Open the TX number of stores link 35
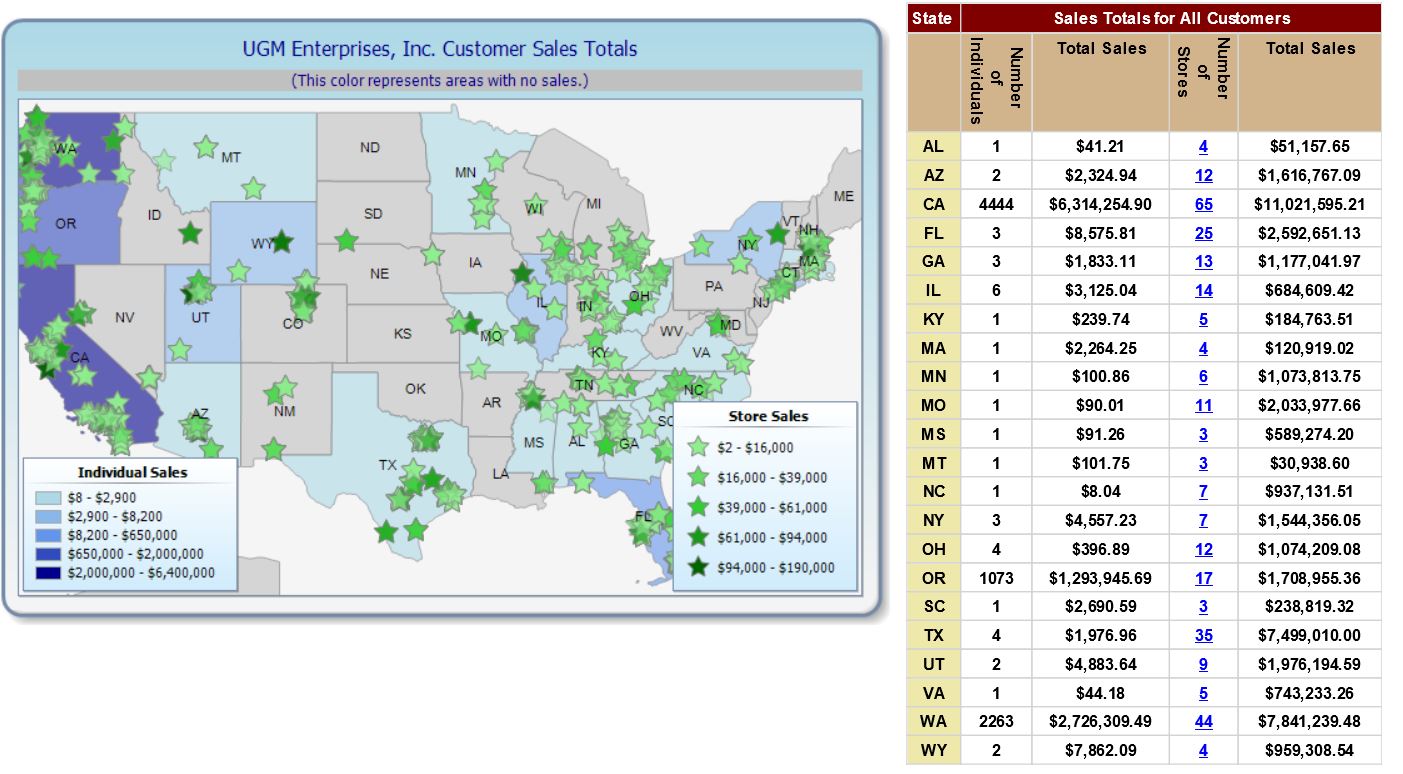Image resolution: width=1403 pixels, height=774 pixels. (1203, 636)
